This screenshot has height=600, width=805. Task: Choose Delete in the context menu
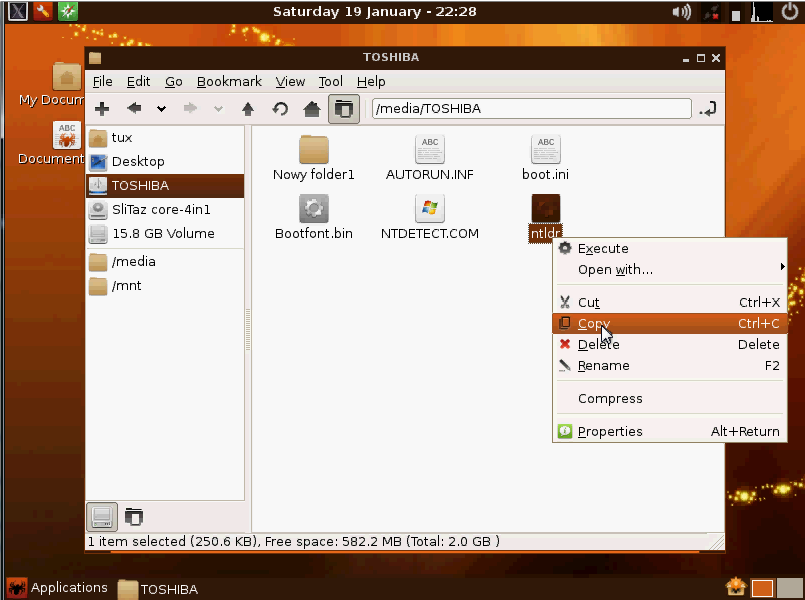[x=669, y=345]
